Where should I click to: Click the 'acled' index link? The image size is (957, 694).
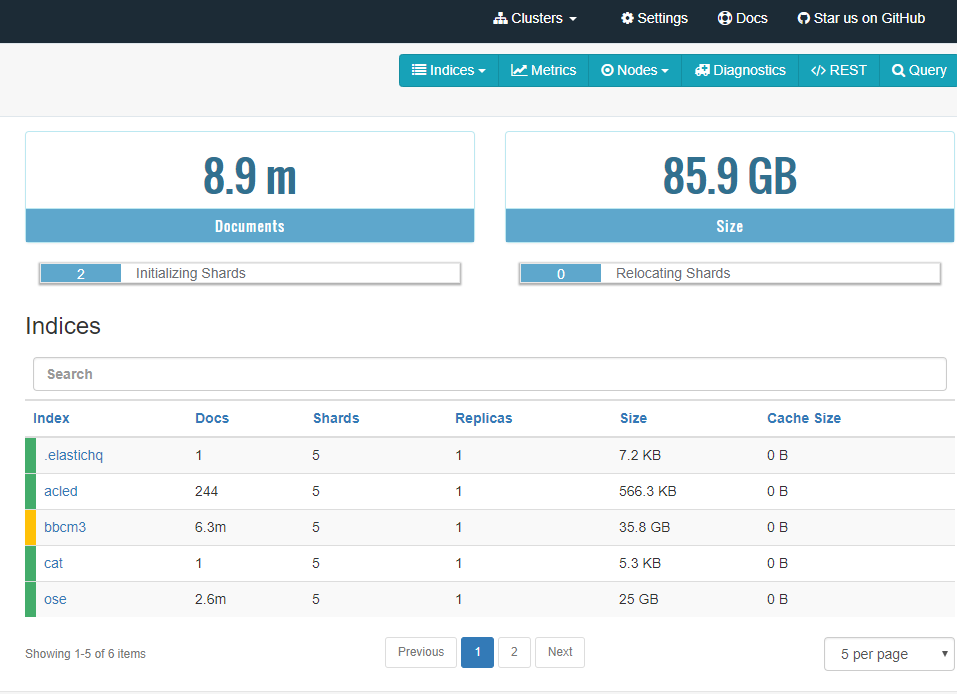click(60, 491)
